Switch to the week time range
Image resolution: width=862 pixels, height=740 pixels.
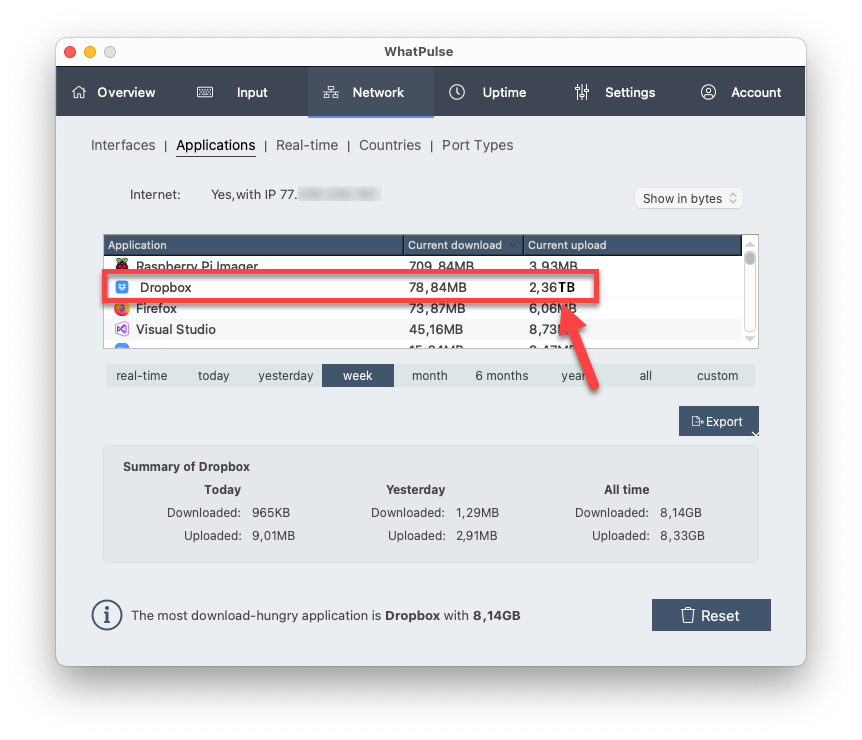[357, 375]
